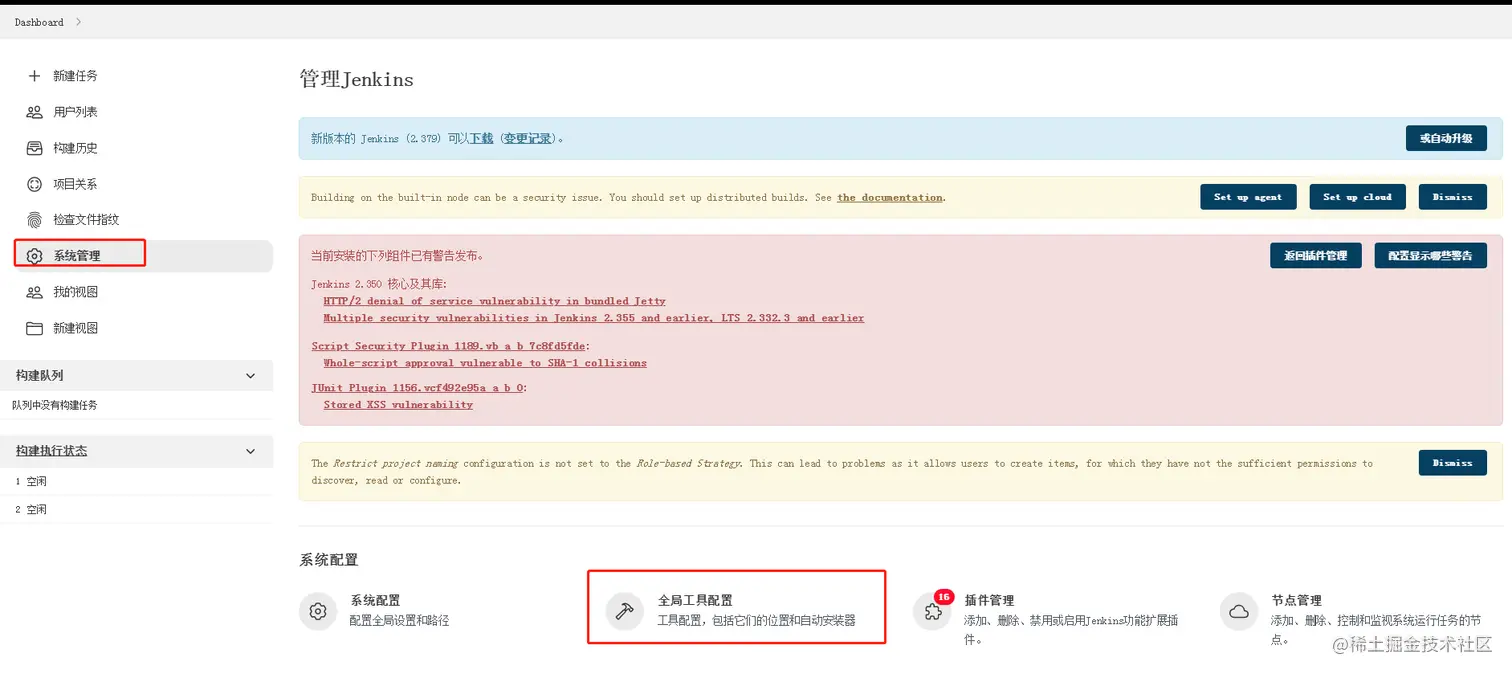The height and width of the screenshot is (674, 1512).
Task: Open JUnit Plugin link
Action: [417, 388]
